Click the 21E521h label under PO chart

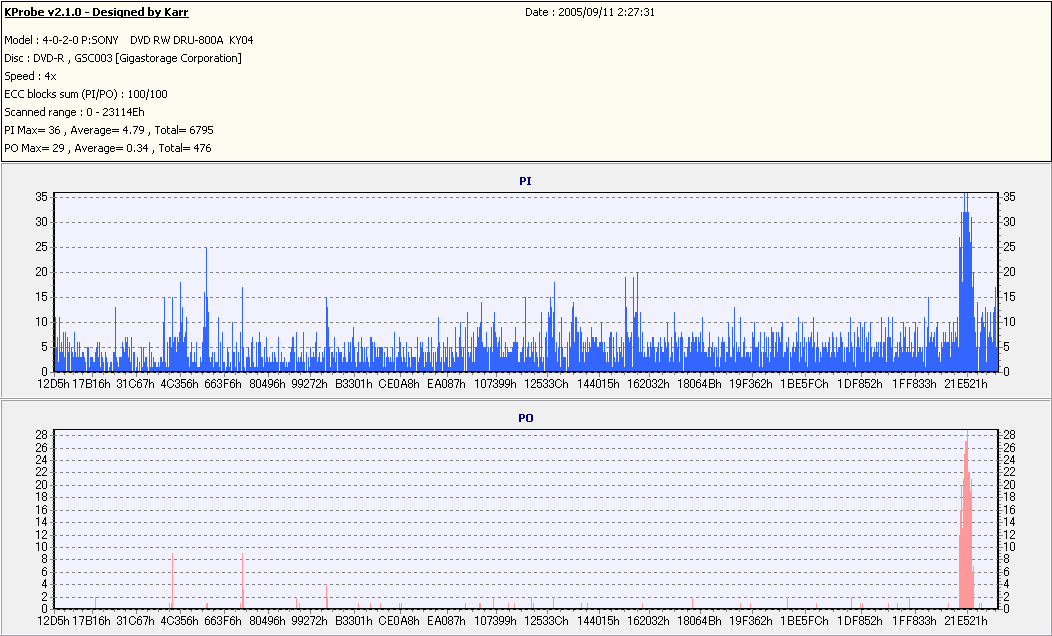[966, 621]
